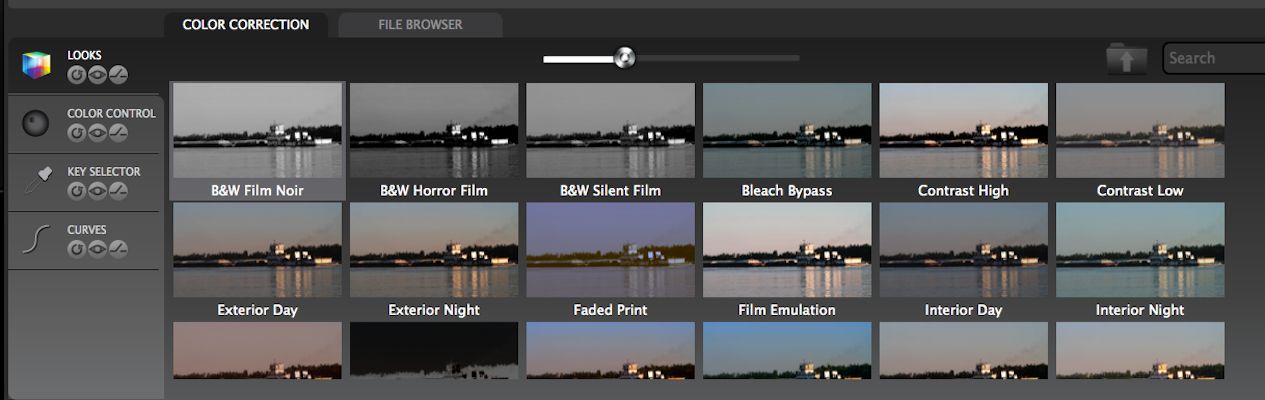Image resolution: width=1265 pixels, height=400 pixels.
Task: Click the Looks color cube icon
Action: (36, 65)
